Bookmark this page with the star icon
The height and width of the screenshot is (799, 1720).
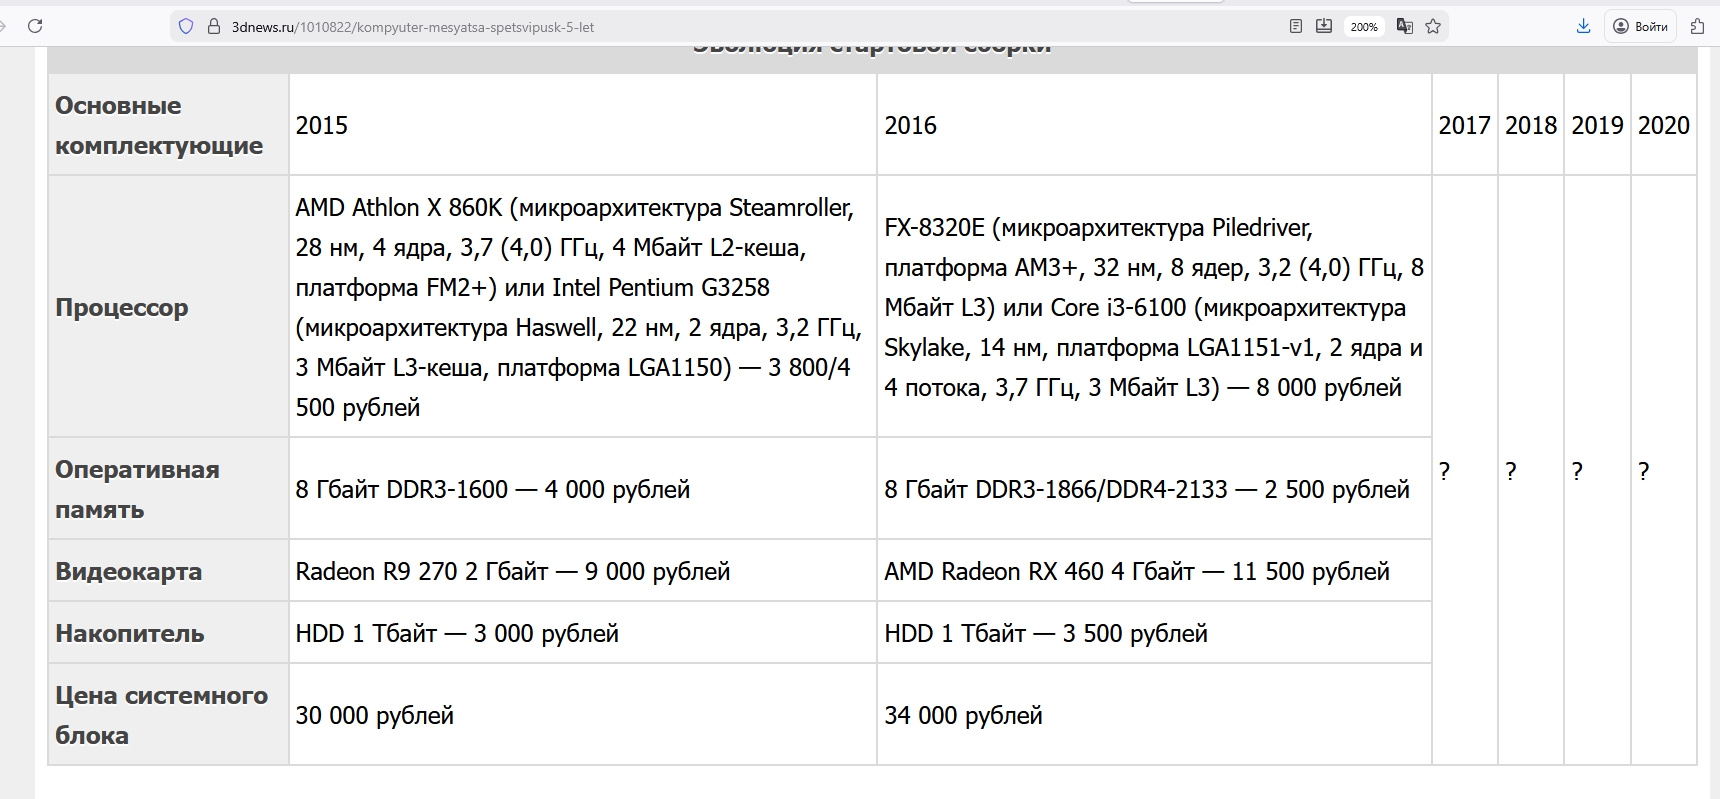(x=1433, y=27)
